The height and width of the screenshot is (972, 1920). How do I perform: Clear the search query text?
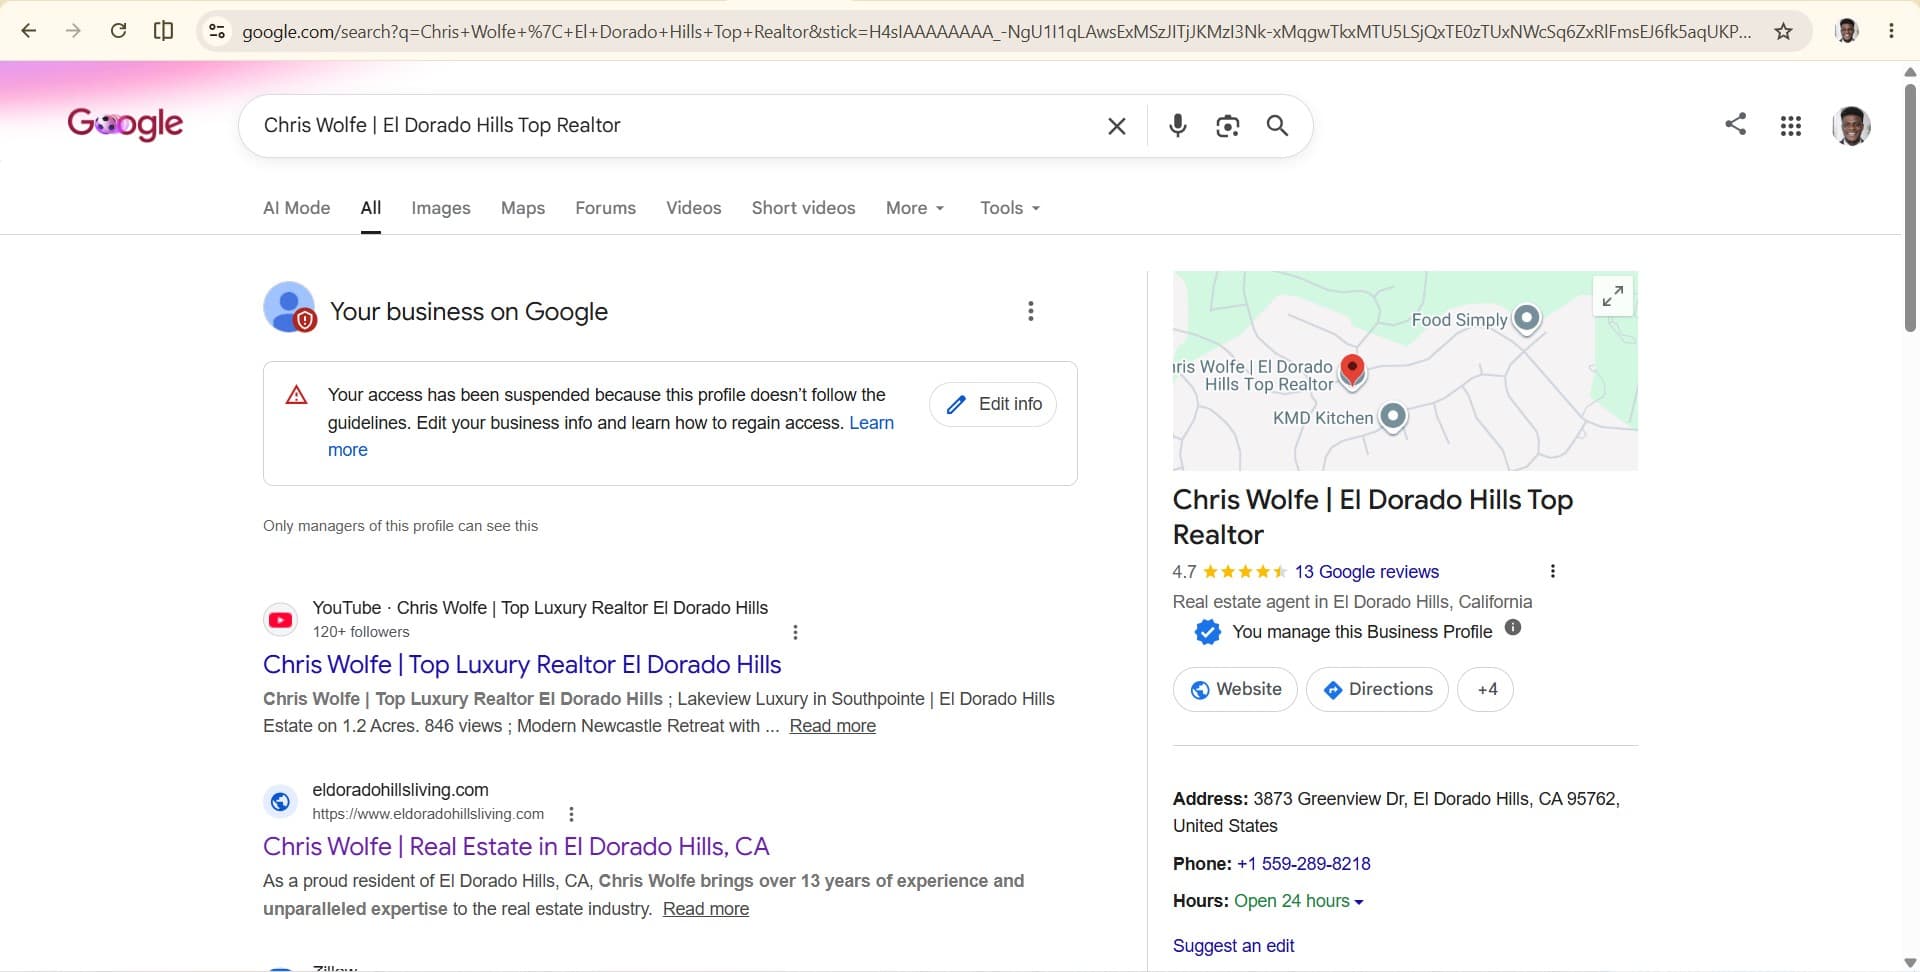1117,126
